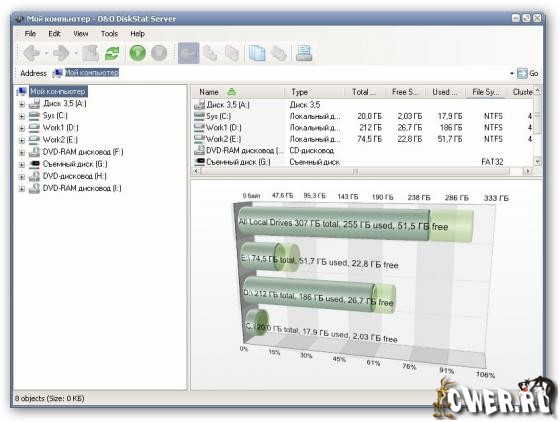Click the highlighted disk view toolbar icon
Image resolution: width=560 pixels, height=422 pixels.
(188, 53)
